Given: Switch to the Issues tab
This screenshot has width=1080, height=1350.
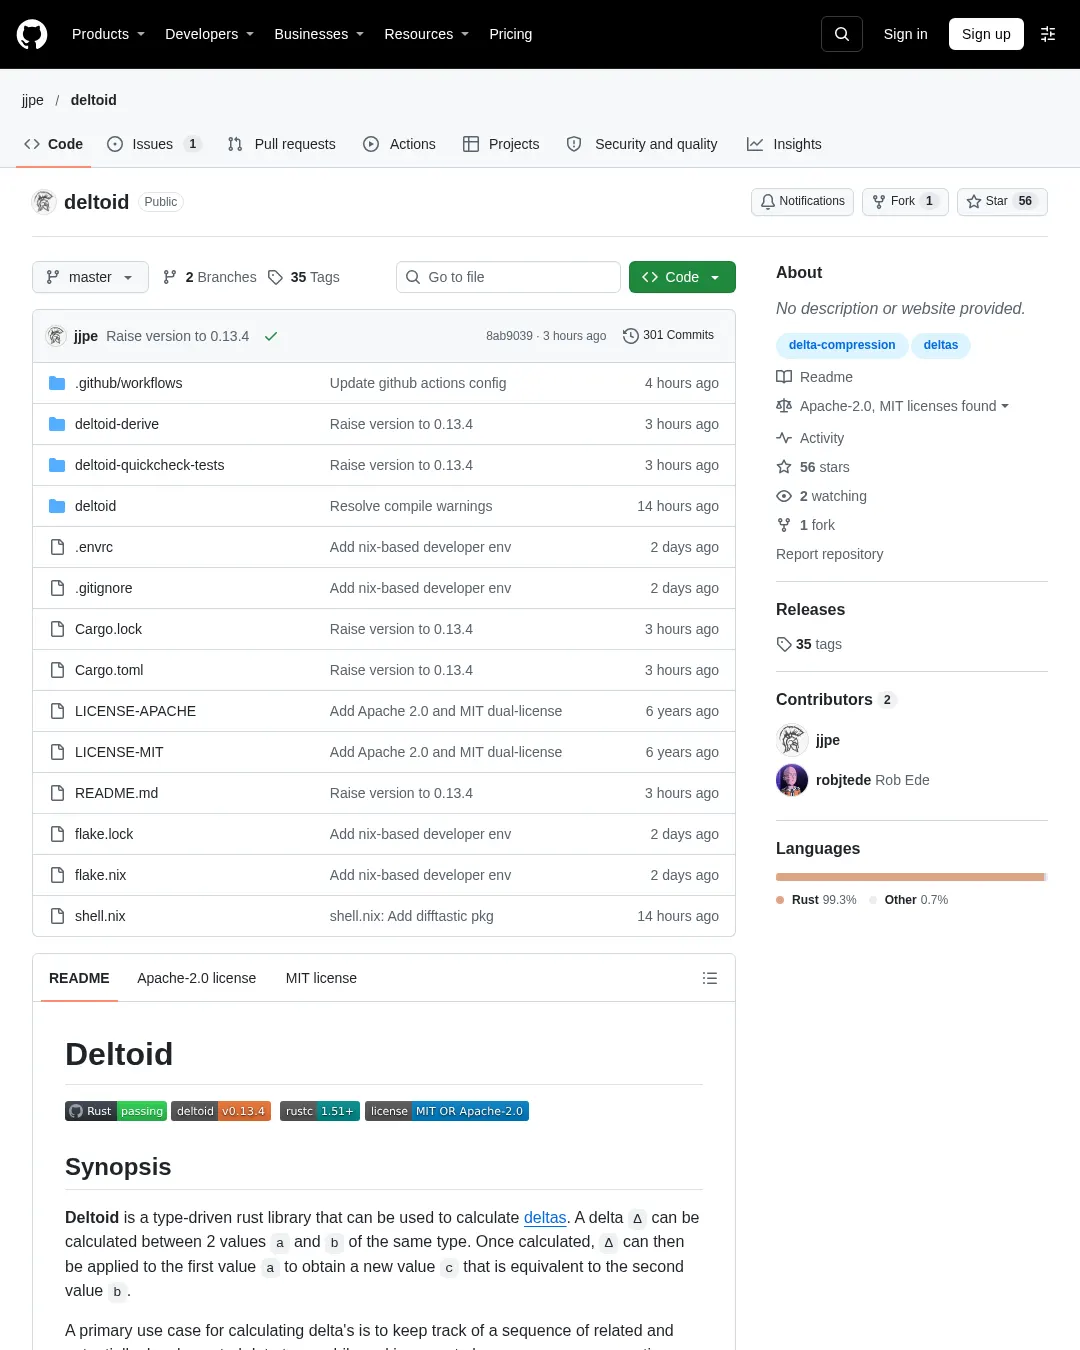Looking at the screenshot, I should [154, 144].
